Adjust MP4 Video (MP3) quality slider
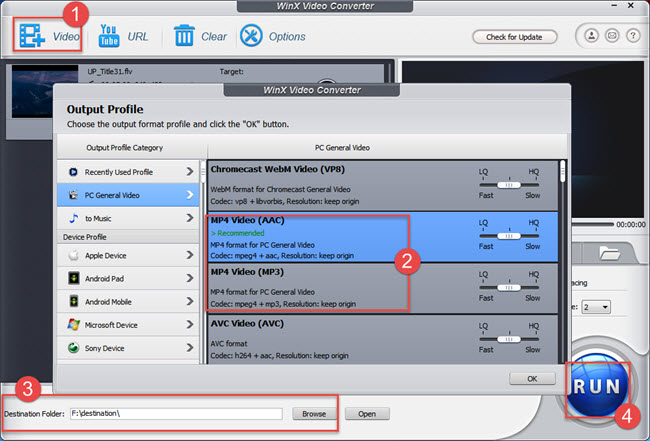The width and height of the screenshot is (650, 441). (509, 288)
